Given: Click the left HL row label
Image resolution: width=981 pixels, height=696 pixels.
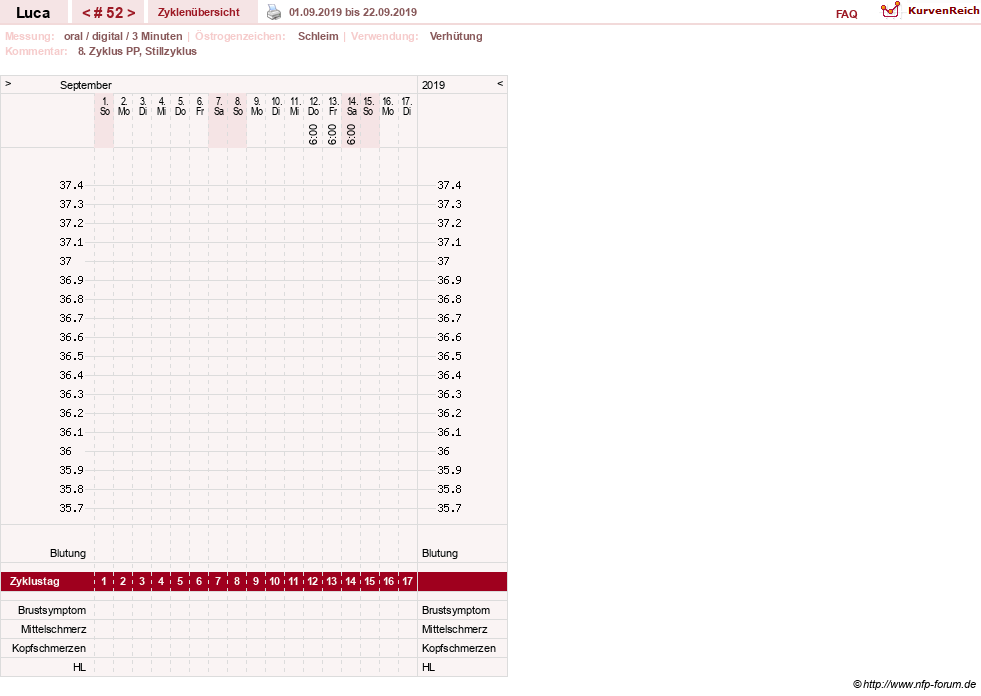Looking at the screenshot, I should (79, 667).
